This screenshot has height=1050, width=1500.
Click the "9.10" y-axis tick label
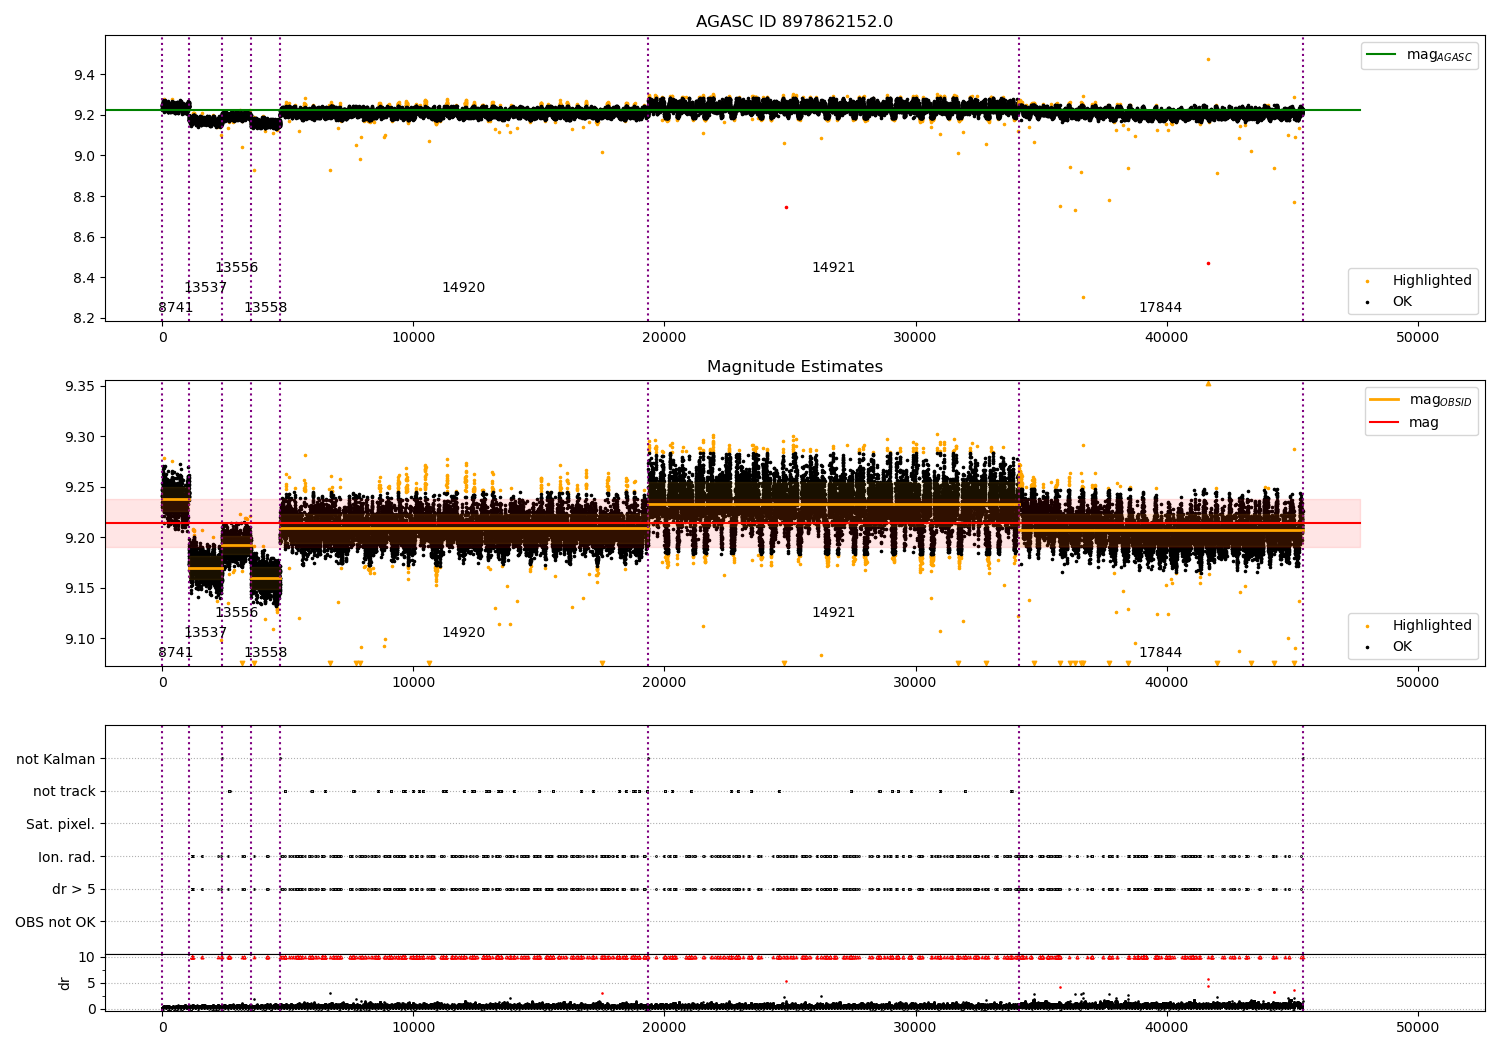(80, 639)
